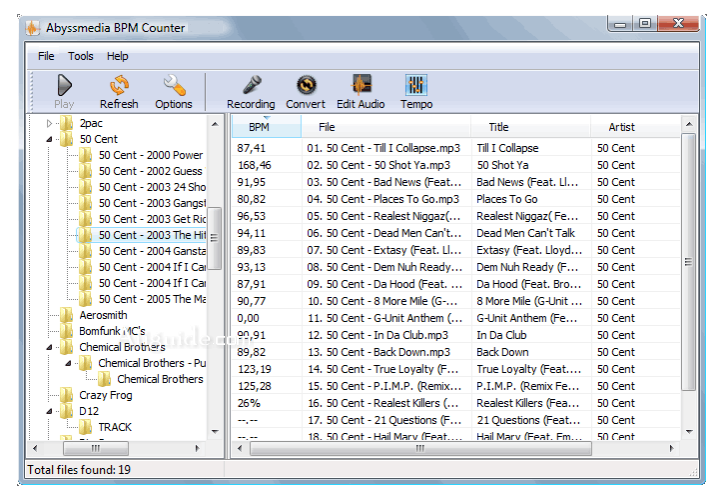Select the 2pac folder icon
The image size is (724, 501).
pos(67,123)
